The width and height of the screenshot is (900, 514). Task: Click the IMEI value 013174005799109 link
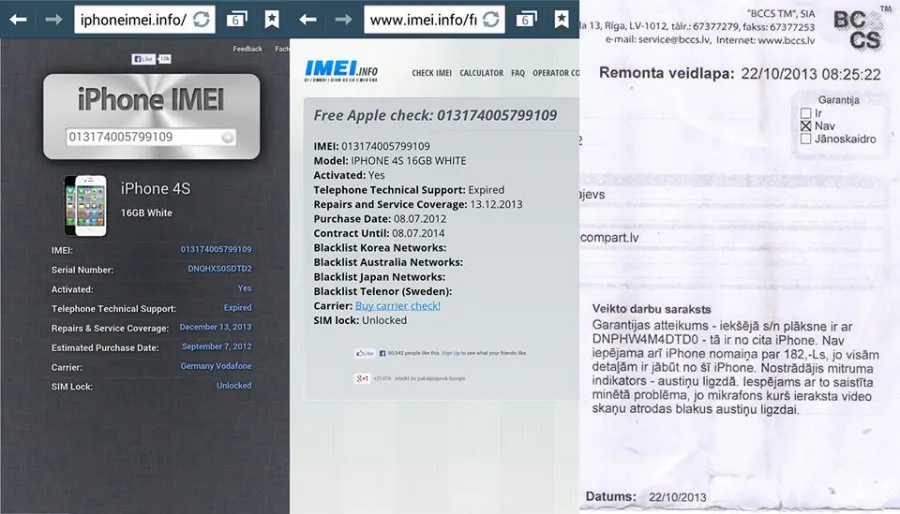(x=216, y=249)
